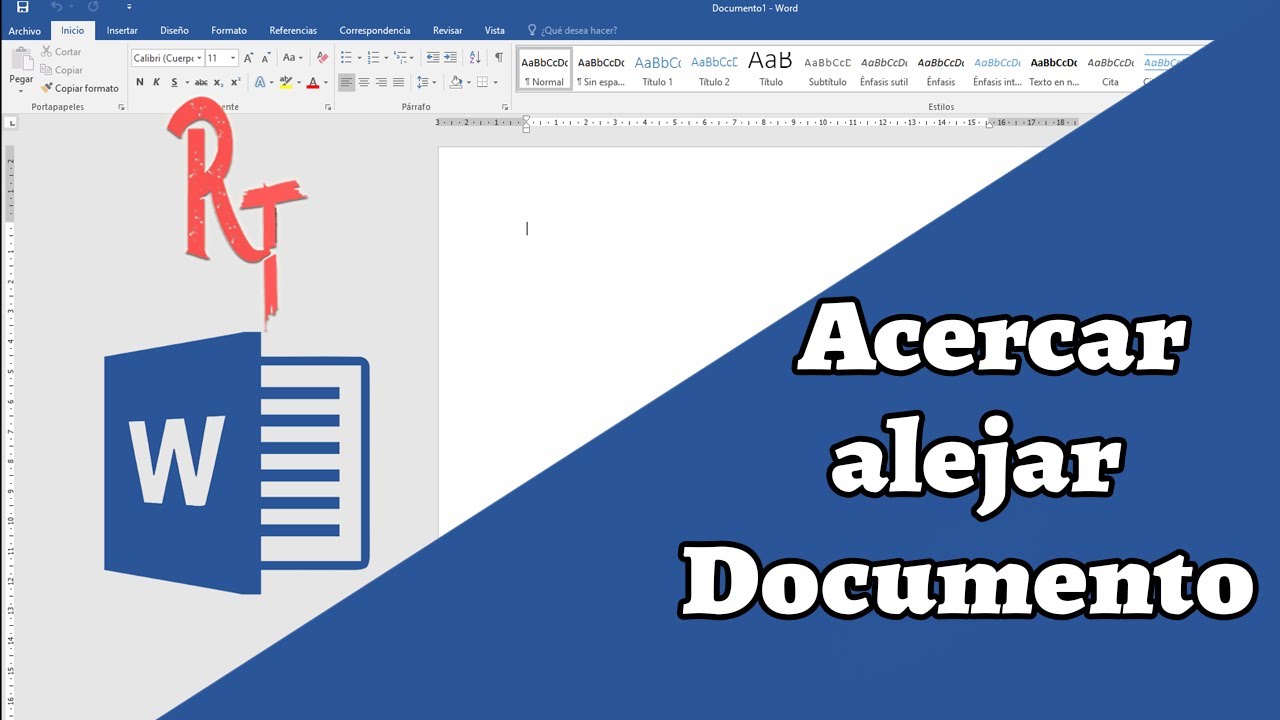Viewport: 1280px width, 720px height.
Task: Activate Copiar formato brush
Action: (80, 88)
